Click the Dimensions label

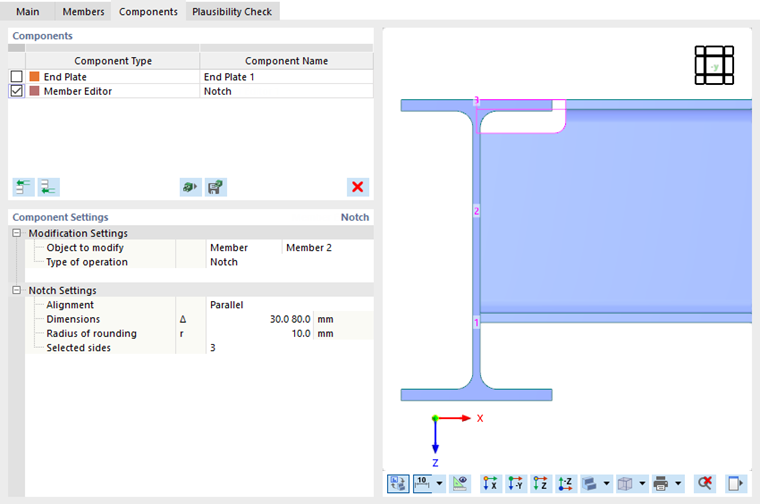(73, 319)
